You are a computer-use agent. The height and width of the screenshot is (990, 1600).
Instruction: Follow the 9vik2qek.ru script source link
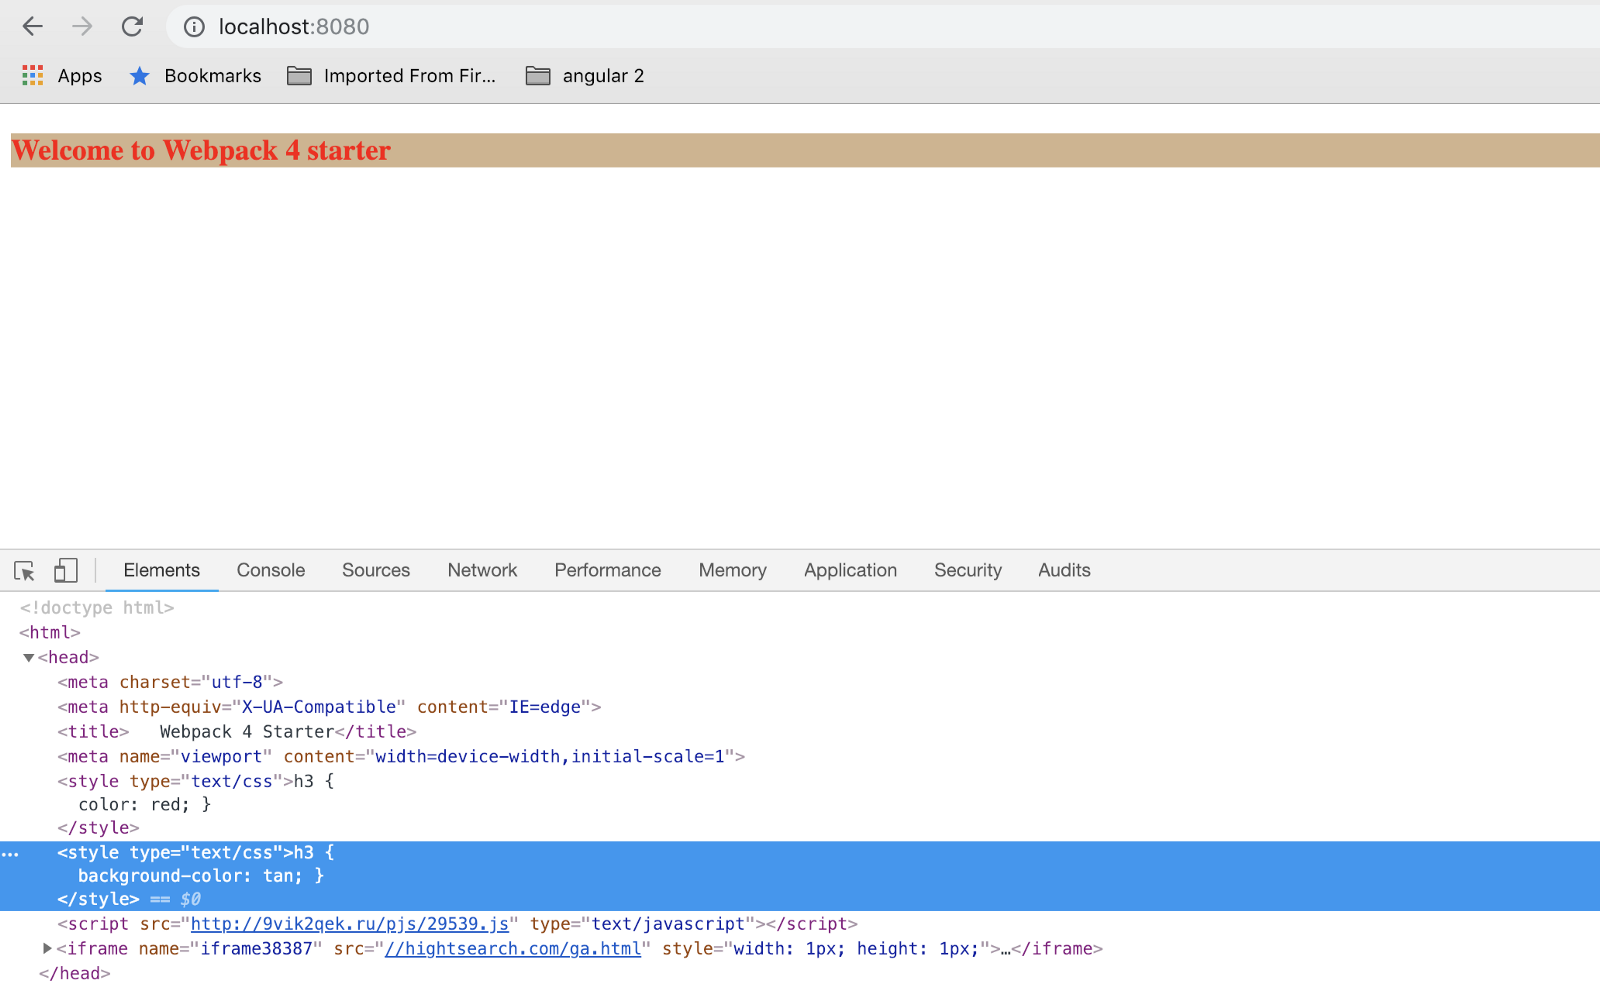[x=349, y=924]
